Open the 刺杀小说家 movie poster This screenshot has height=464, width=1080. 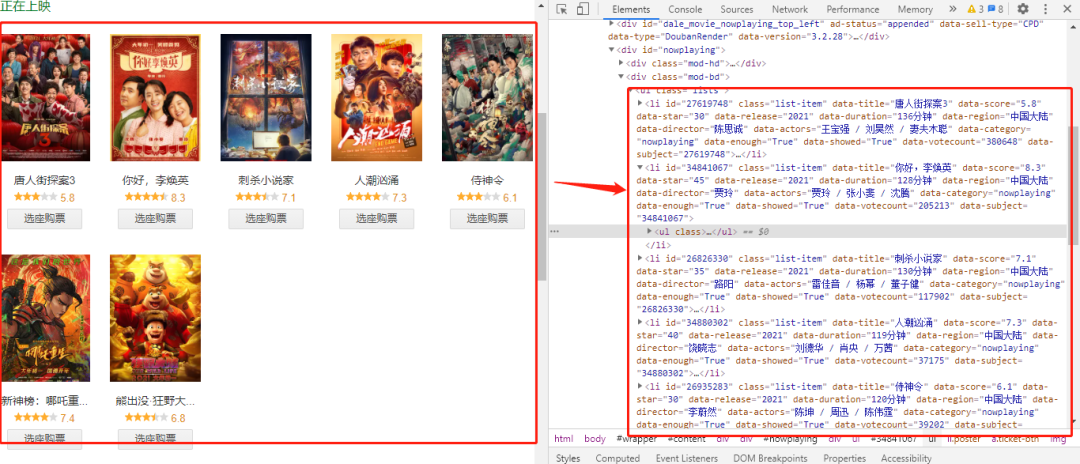[266, 98]
